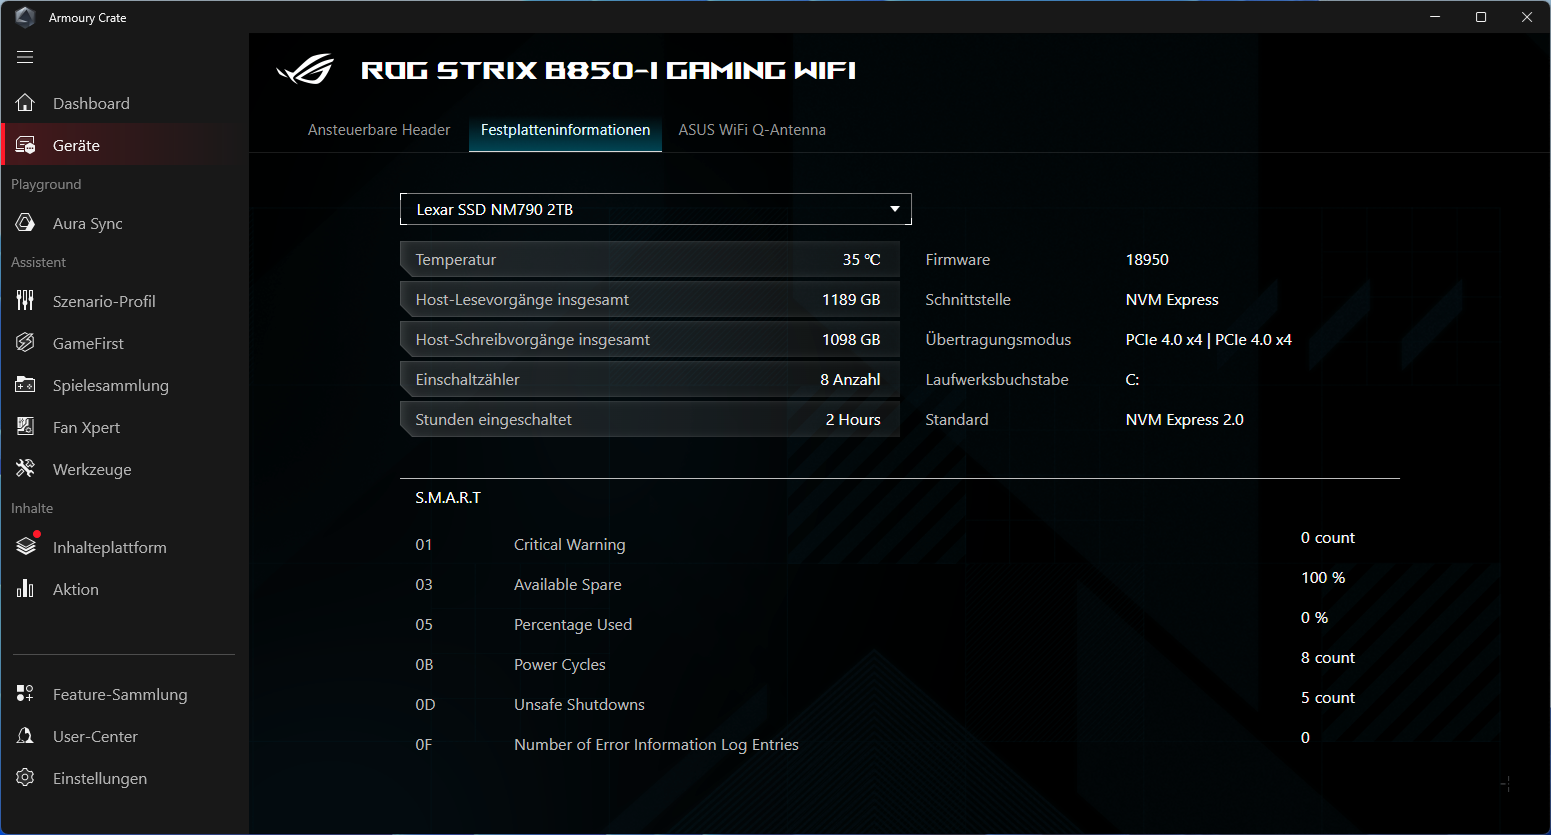Open the Aktion section
This screenshot has width=1551, height=835.
click(76, 589)
